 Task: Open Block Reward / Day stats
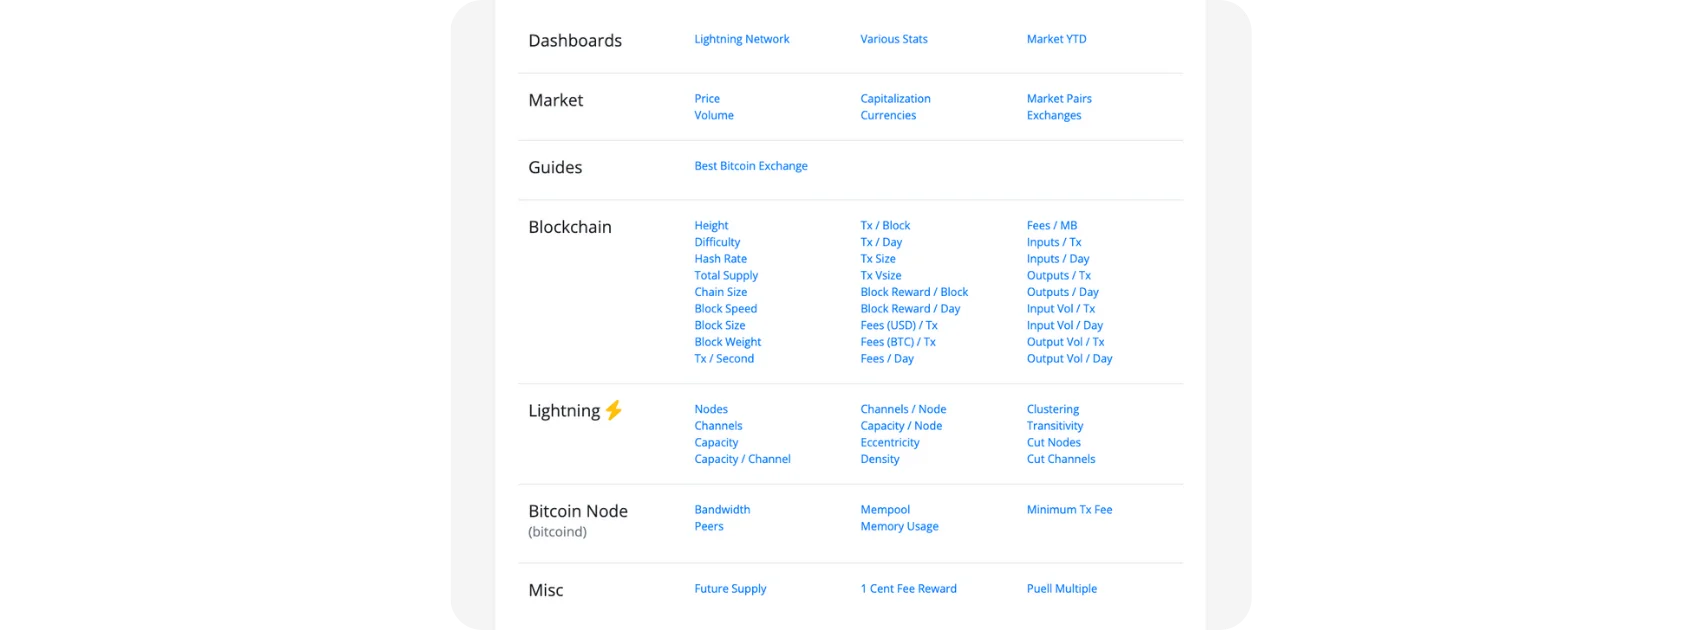click(x=910, y=309)
